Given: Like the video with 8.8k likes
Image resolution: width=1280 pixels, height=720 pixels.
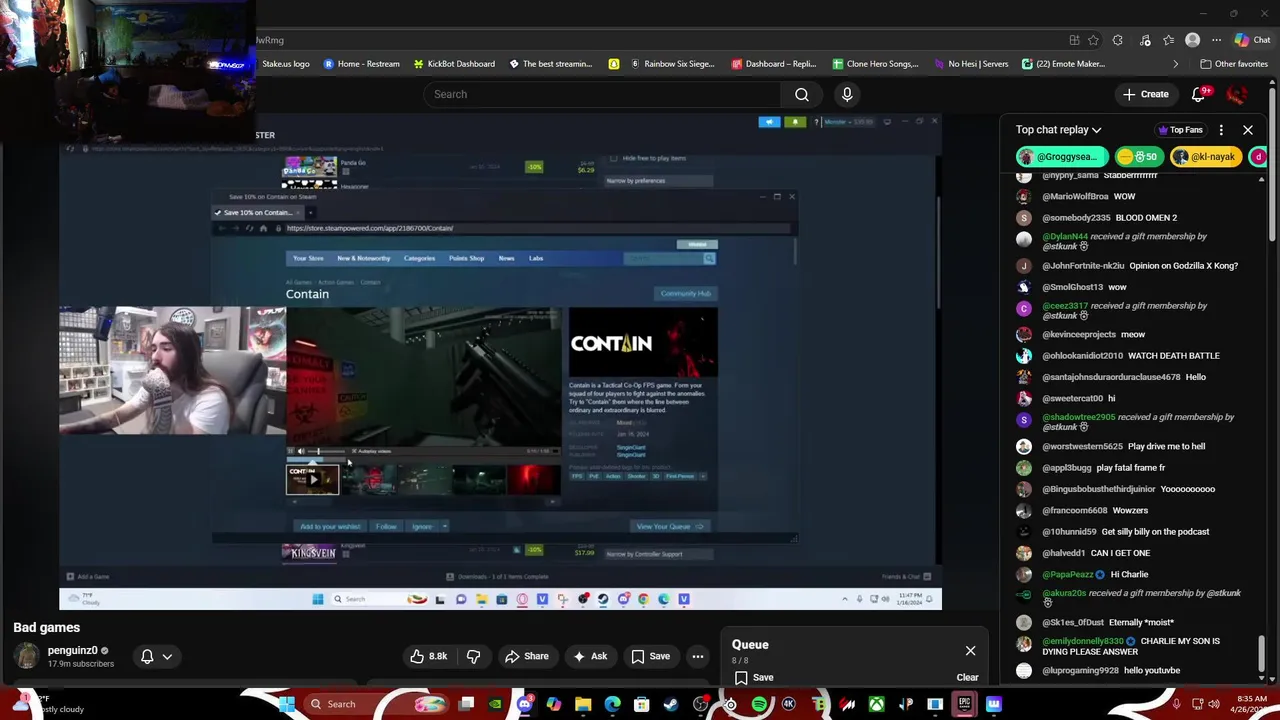Looking at the screenshot, I should pyautogui.click(x=429, y=656).
